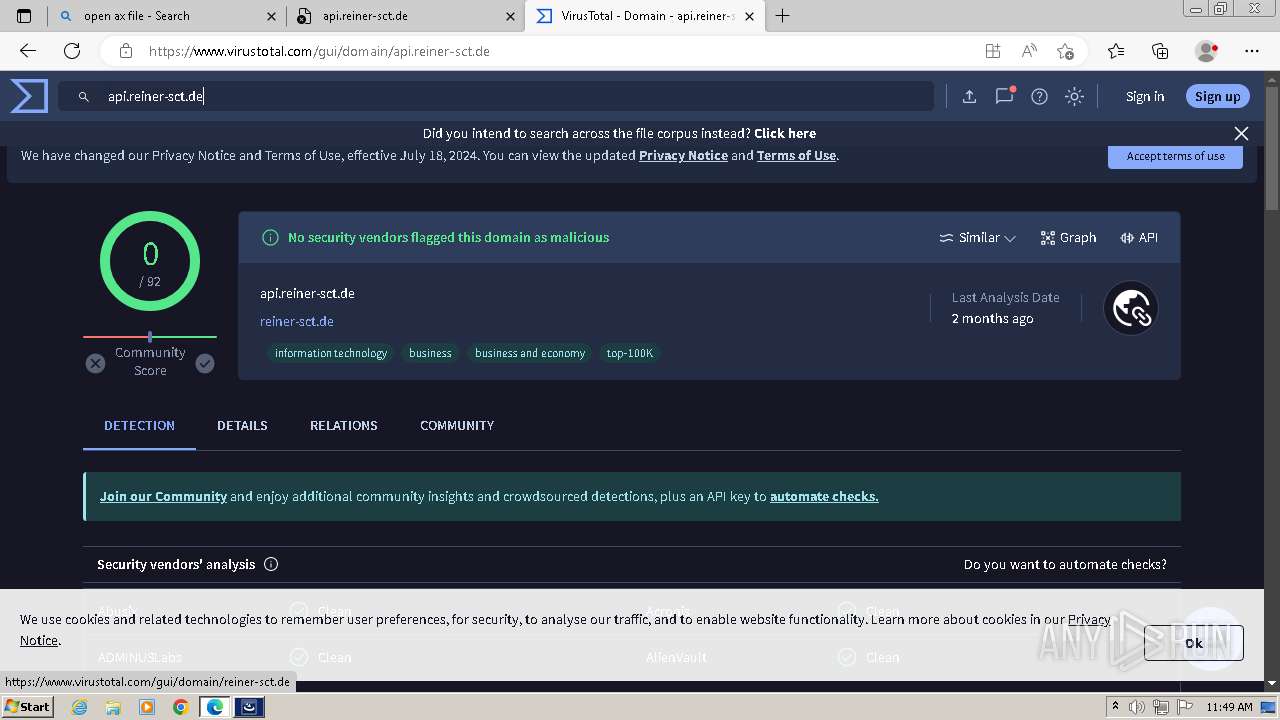Open the Favorites list icon
The height and width of the screenshot is (720, 1280).
(1116, 51)
